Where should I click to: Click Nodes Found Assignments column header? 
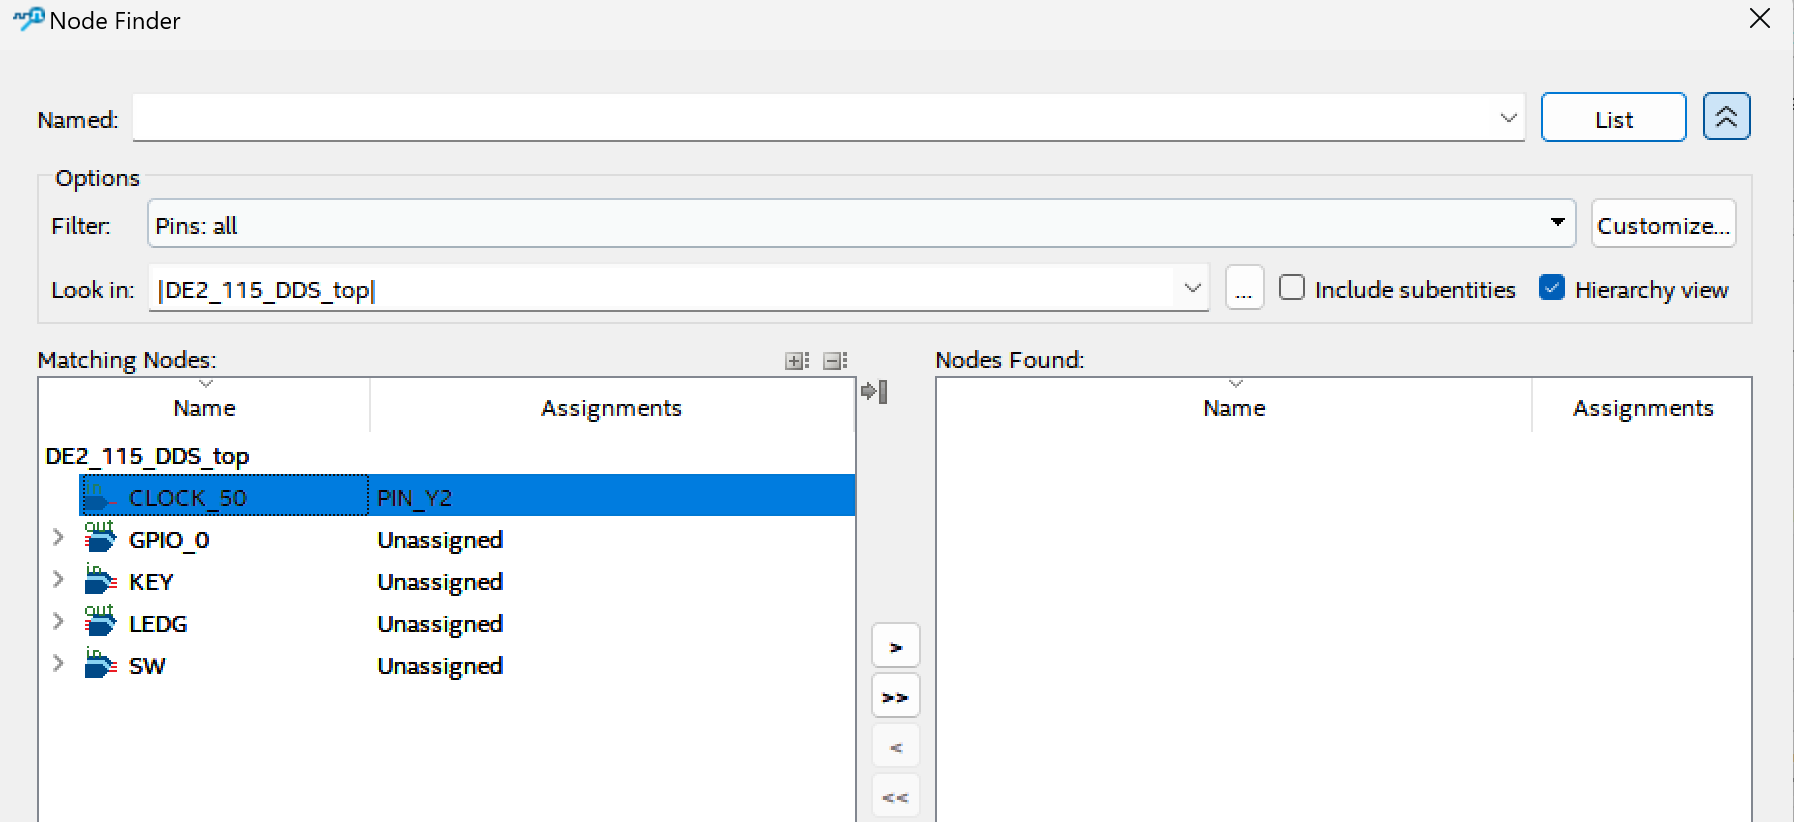point(1642,407)
